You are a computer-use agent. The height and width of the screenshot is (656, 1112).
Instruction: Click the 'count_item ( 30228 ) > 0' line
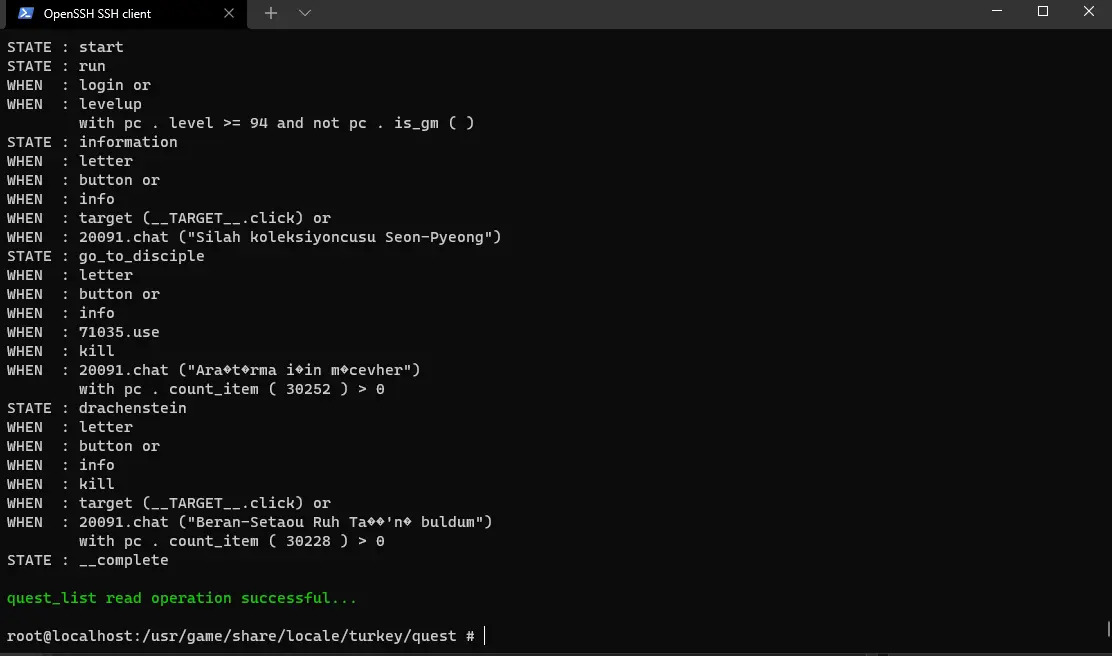[231, 541]
